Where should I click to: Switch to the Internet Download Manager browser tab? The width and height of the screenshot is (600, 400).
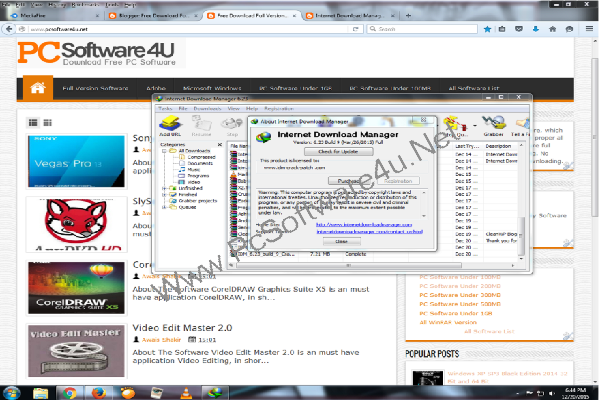(348, 16)
